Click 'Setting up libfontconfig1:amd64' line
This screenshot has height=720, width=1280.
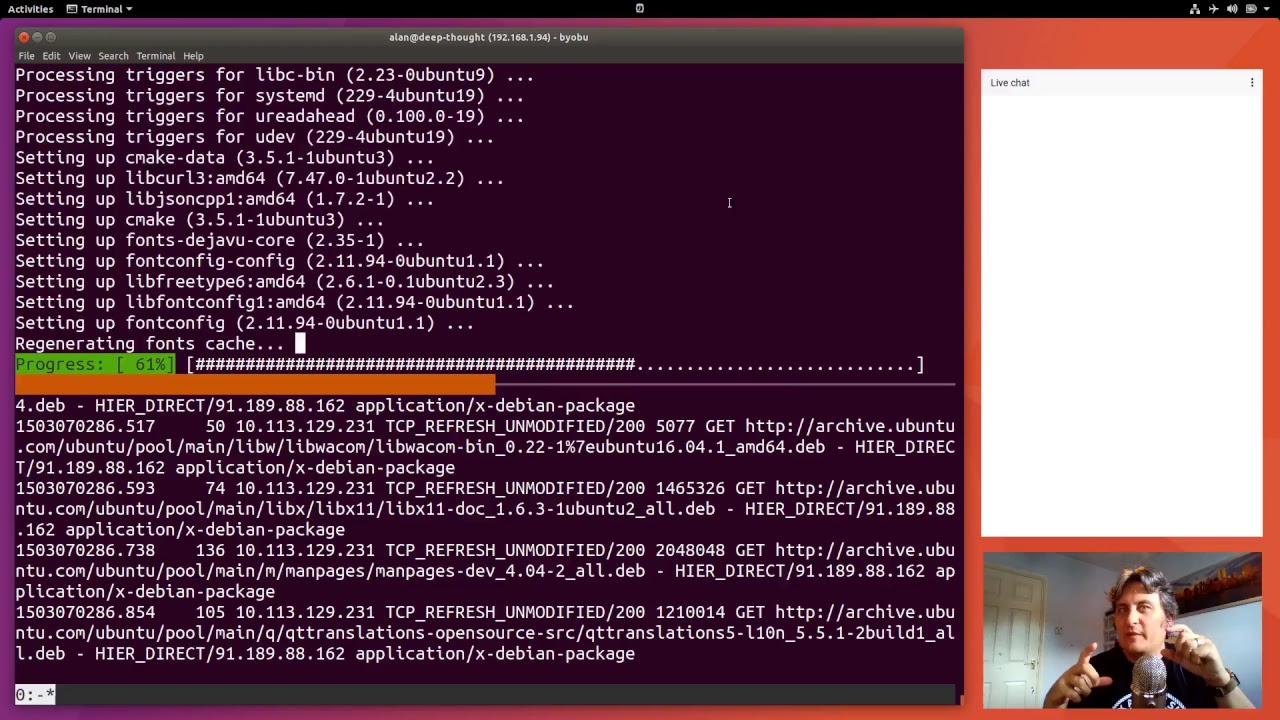tap(295, 303)
